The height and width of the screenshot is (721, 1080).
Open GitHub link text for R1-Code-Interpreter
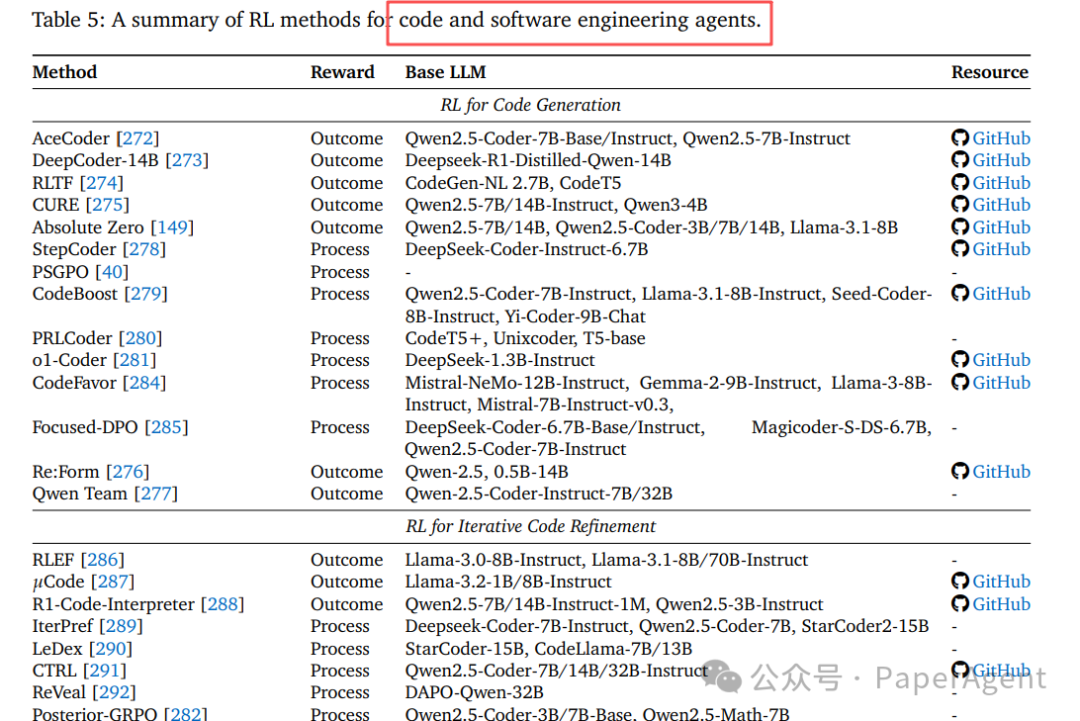tap(1001, 605)
